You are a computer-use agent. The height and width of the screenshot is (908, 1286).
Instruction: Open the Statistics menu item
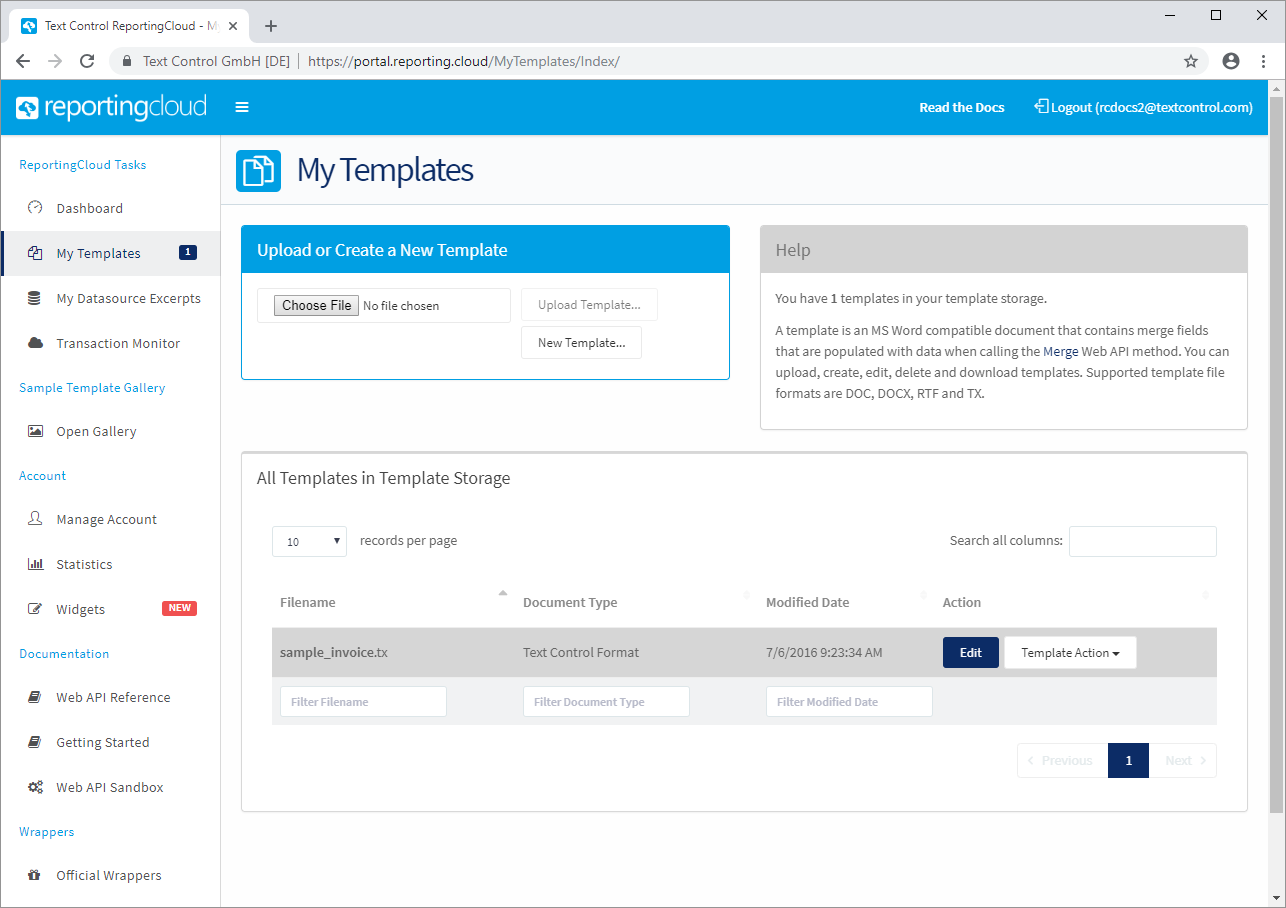coord(110,564)
